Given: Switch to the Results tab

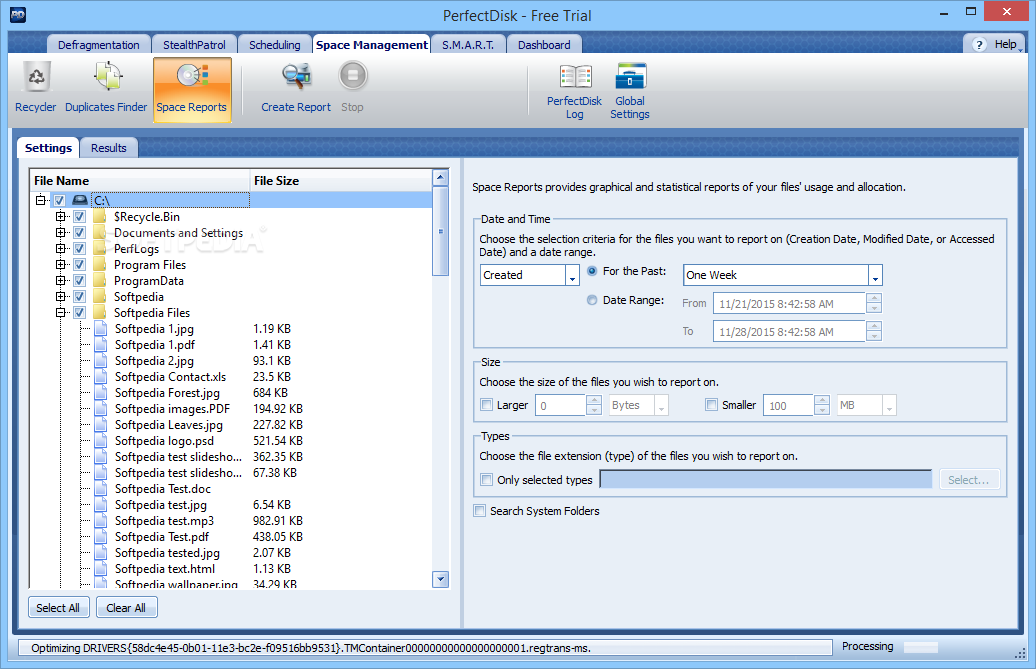Looking at the screenshot, I should tap(108, 148).
